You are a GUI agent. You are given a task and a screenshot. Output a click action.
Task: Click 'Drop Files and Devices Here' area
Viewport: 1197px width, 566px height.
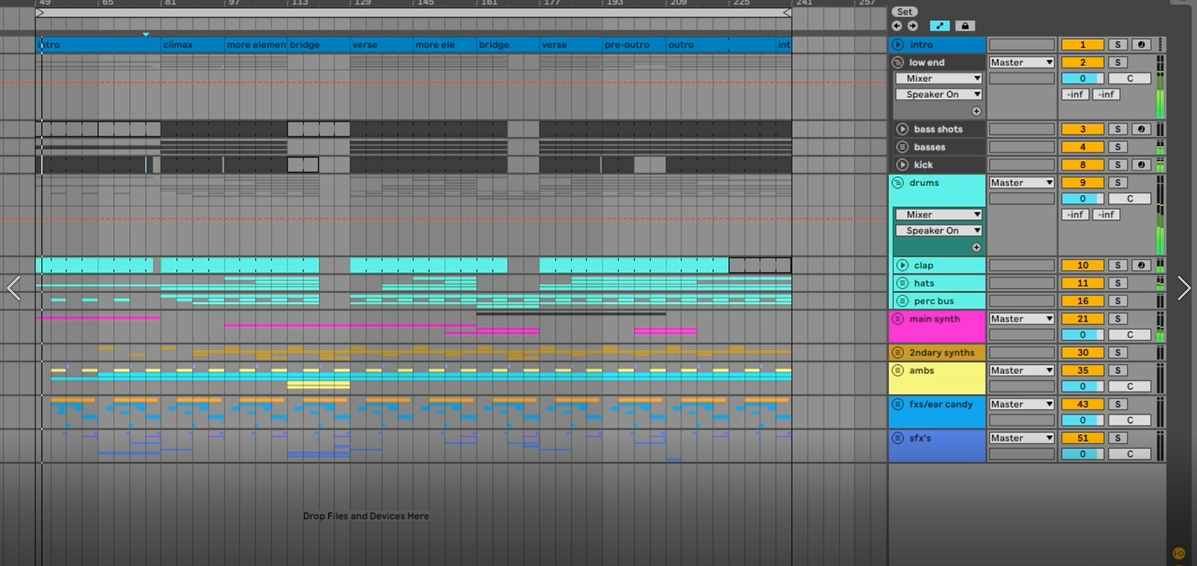(x=366, y=516)
